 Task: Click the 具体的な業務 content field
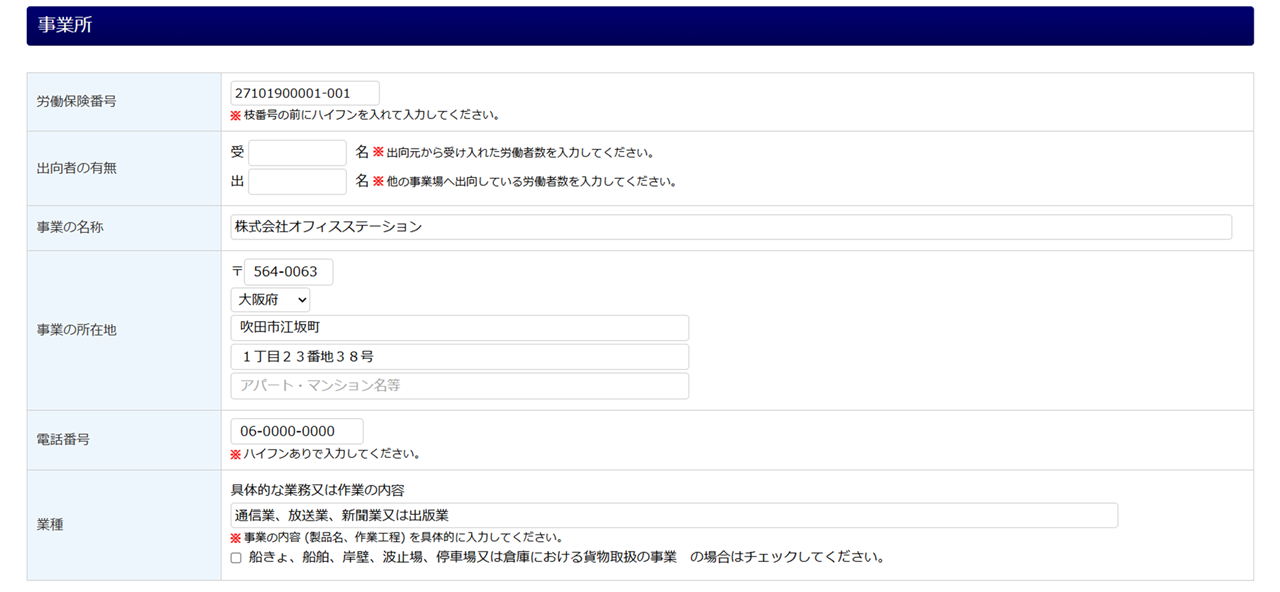coord(674,515)
